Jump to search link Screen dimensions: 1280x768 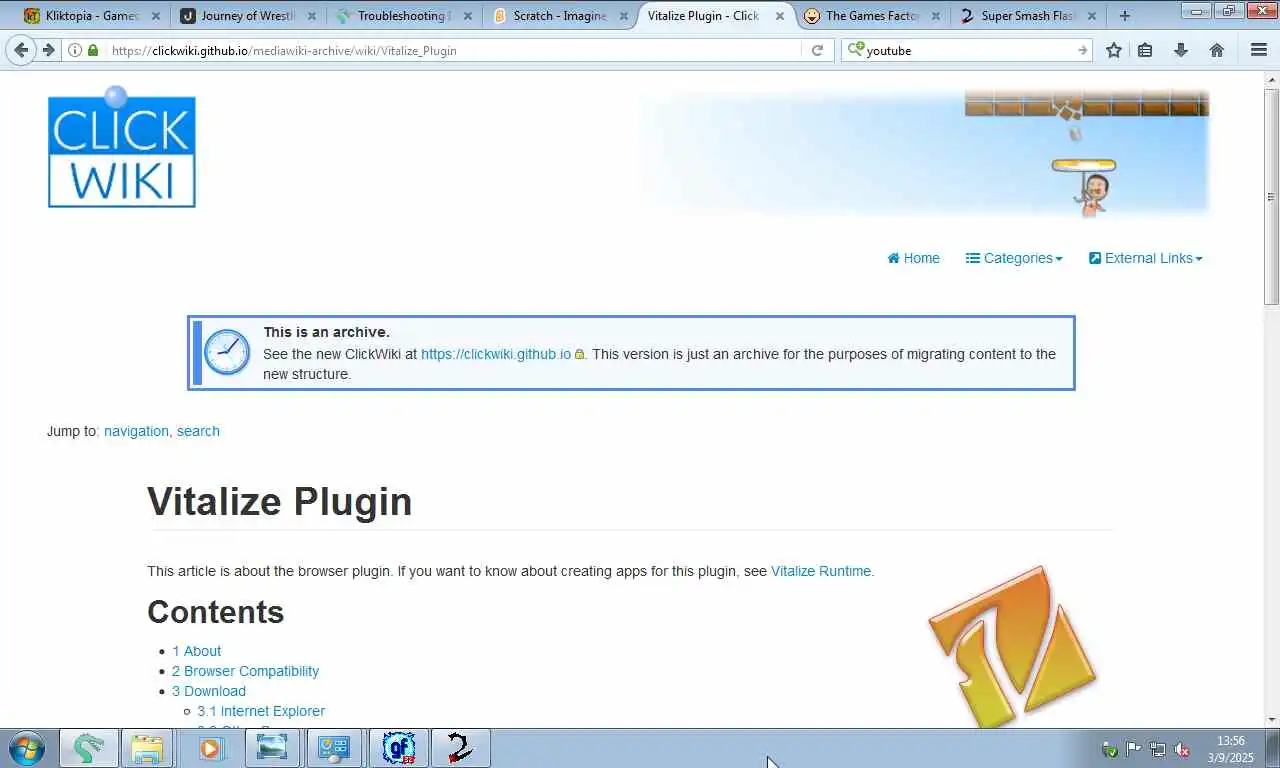(x=198, y=431)
